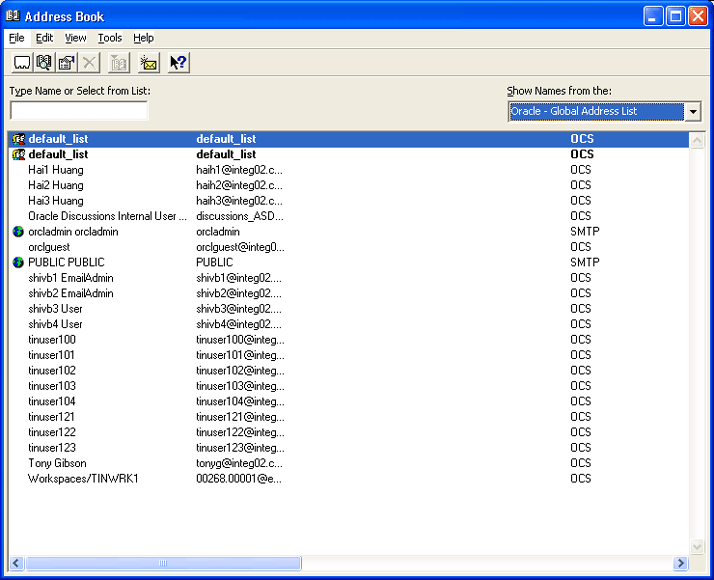Open the View menu
This screenshot has height=580, width=714.
(75, 38)
